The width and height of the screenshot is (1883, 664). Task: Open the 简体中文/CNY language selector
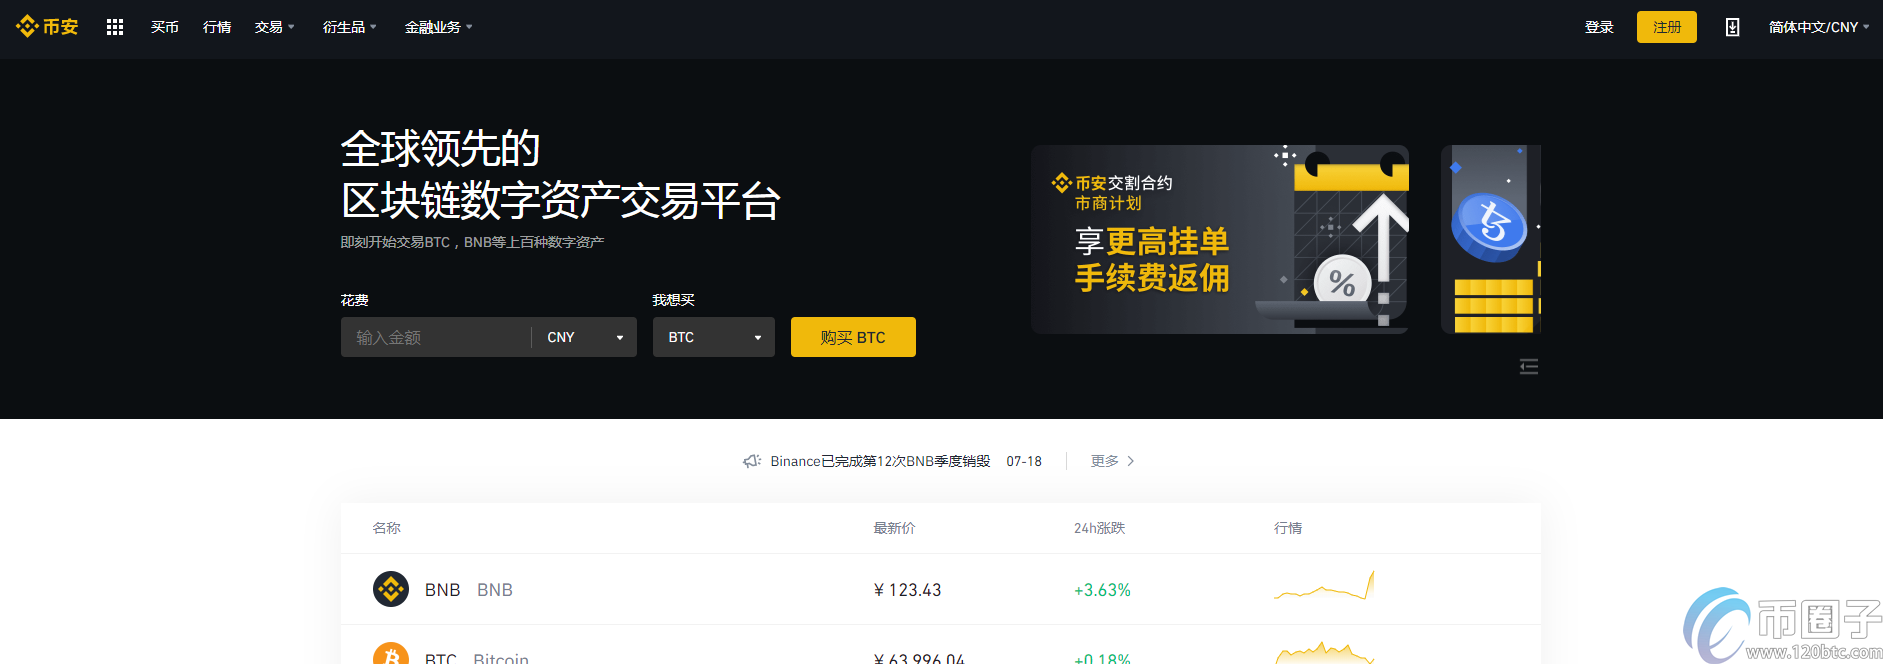[1819, 27]
